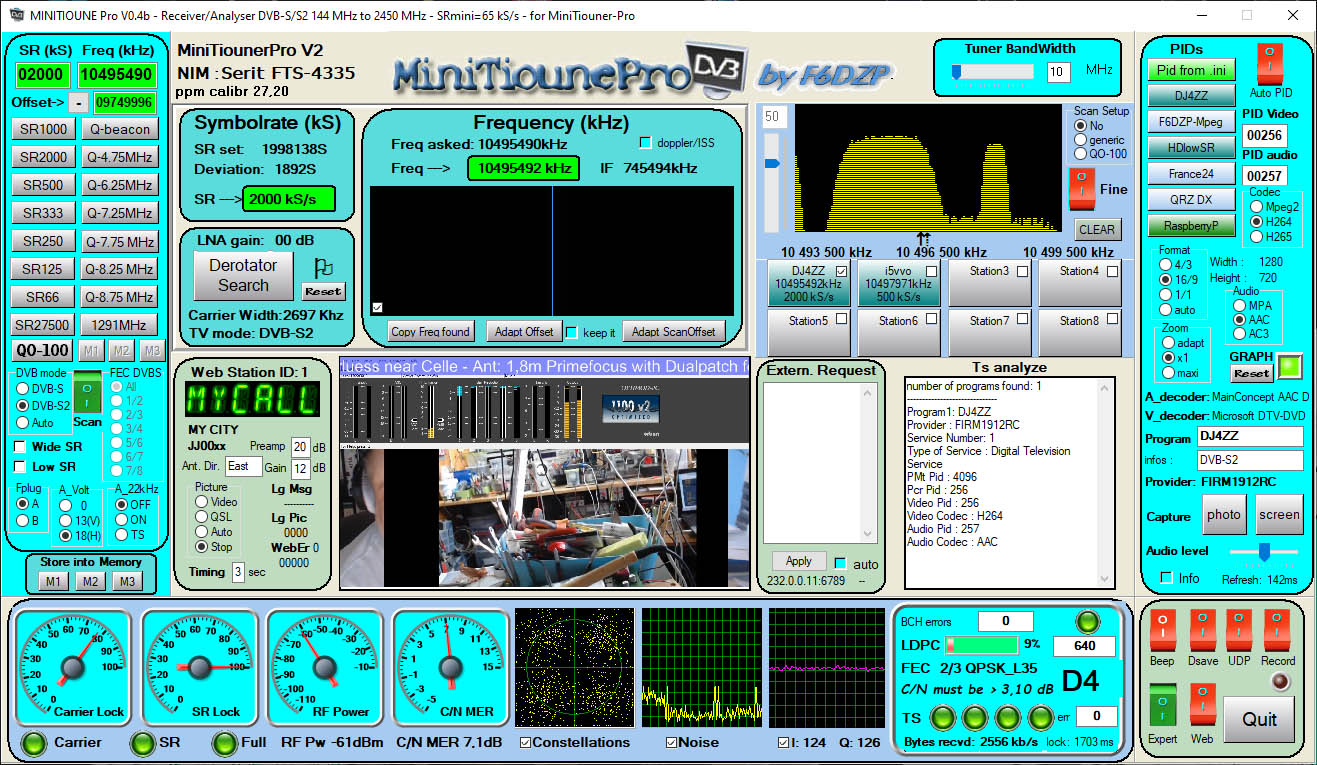This screenshot has height=765, width=1317.
Task: Toggle the red Web switch
Action: [x=1202, y=707]
